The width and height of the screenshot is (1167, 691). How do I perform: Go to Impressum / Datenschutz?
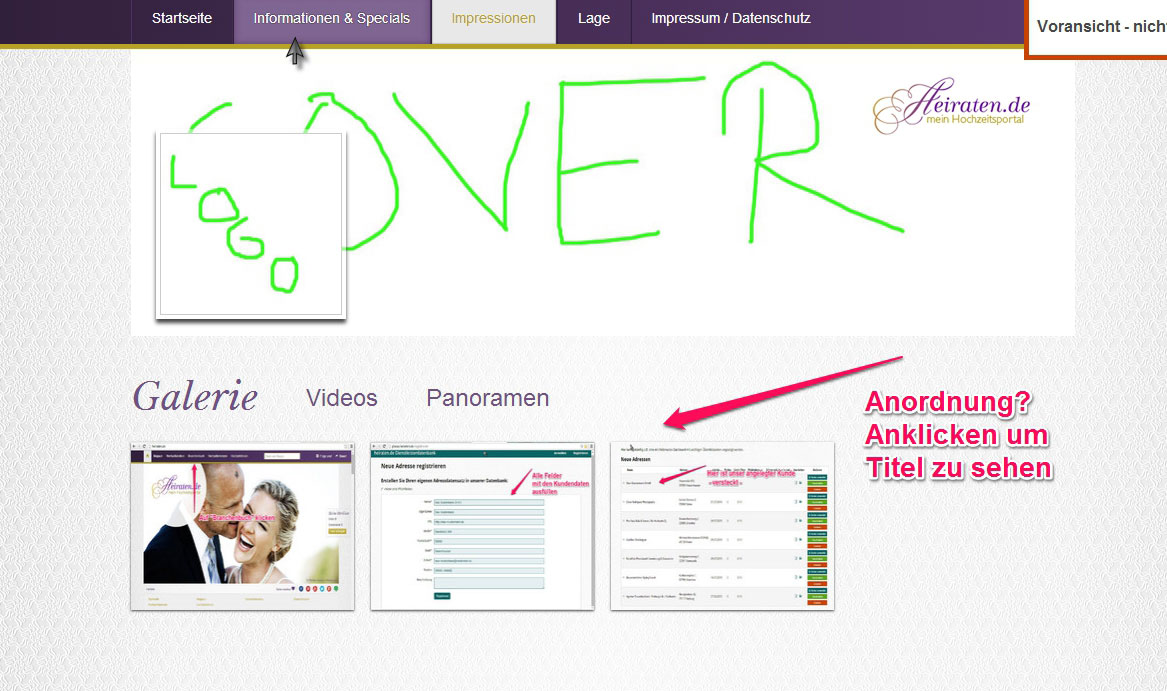pos(730,19)
